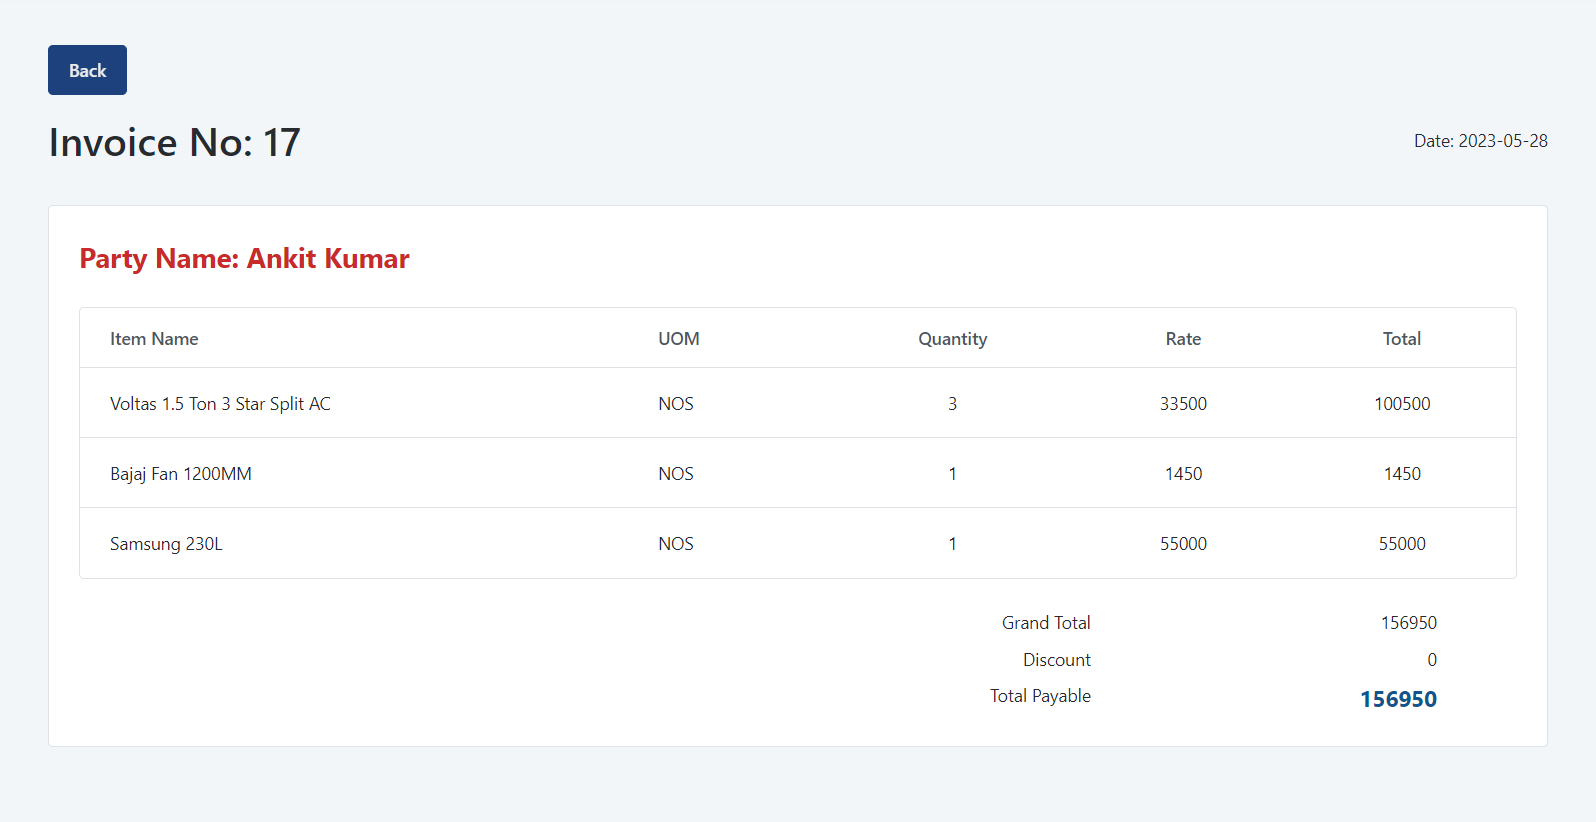Click the Date: 2023-05-28 text
The height and width of the screenshot is (822, 1596).
[1481, 141]
